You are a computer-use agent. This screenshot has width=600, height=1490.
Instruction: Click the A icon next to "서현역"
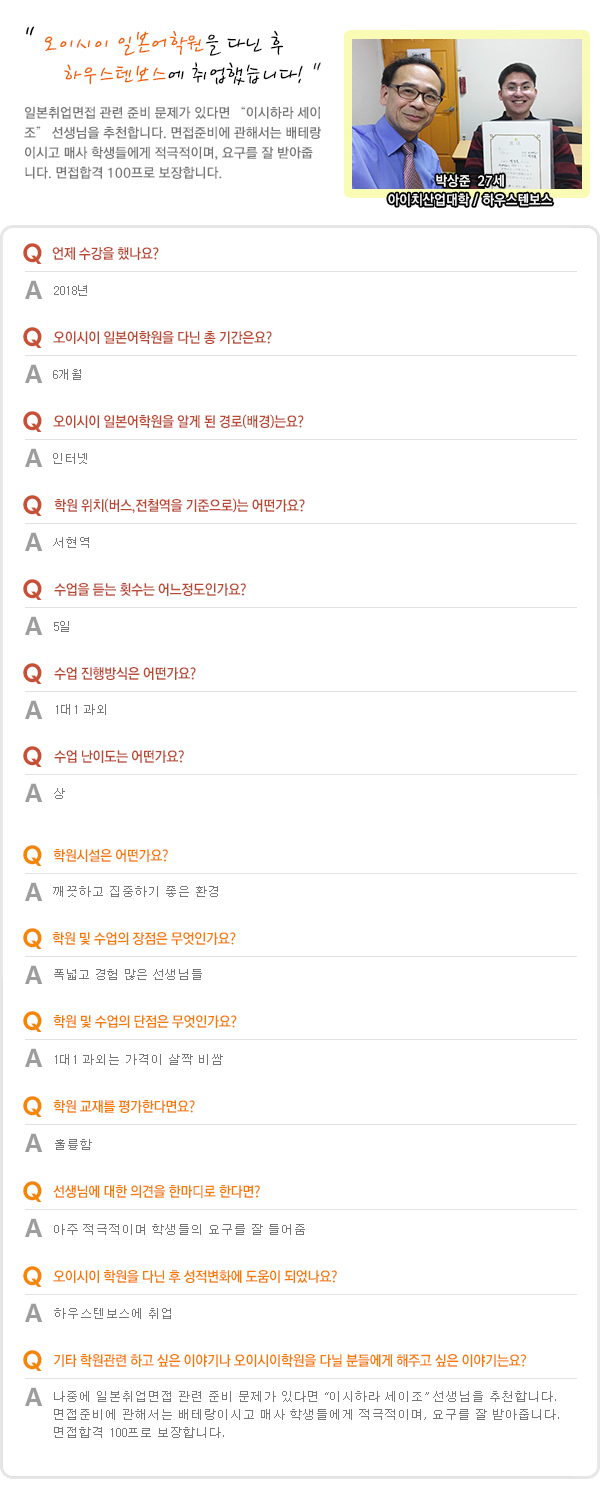pyautogui.click(x=34, y=543)
